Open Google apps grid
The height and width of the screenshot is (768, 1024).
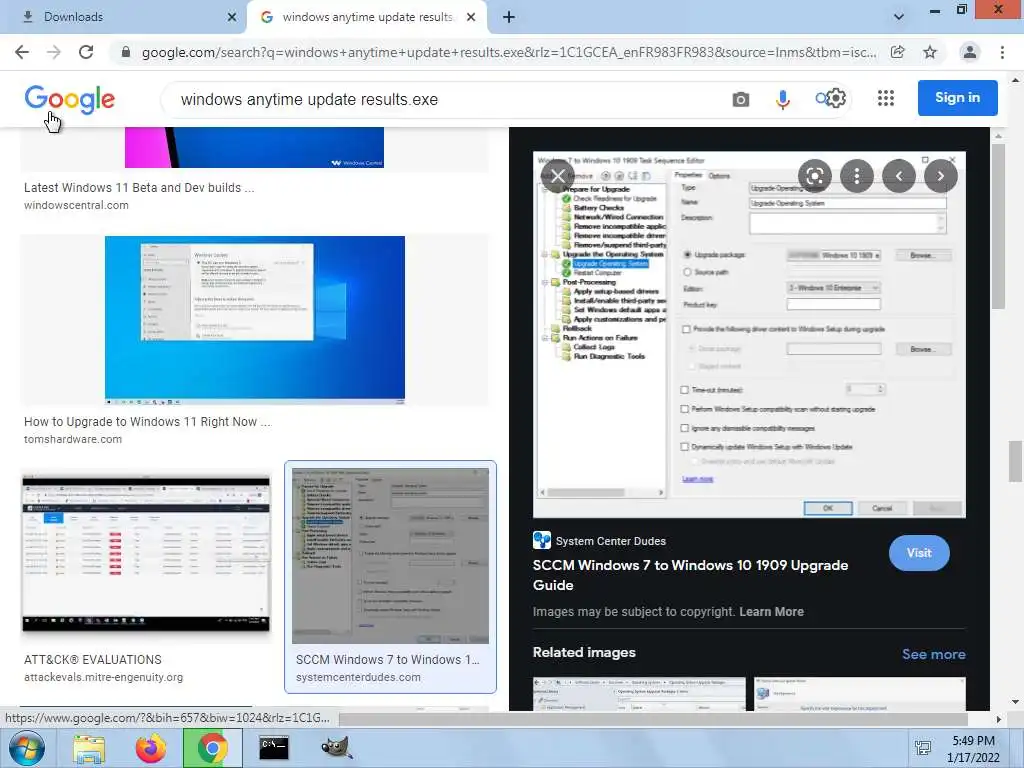pos(886,99)
